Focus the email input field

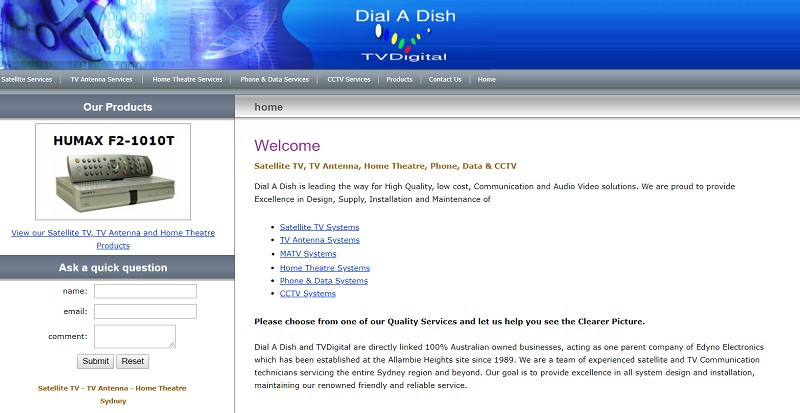pos(145,311)
